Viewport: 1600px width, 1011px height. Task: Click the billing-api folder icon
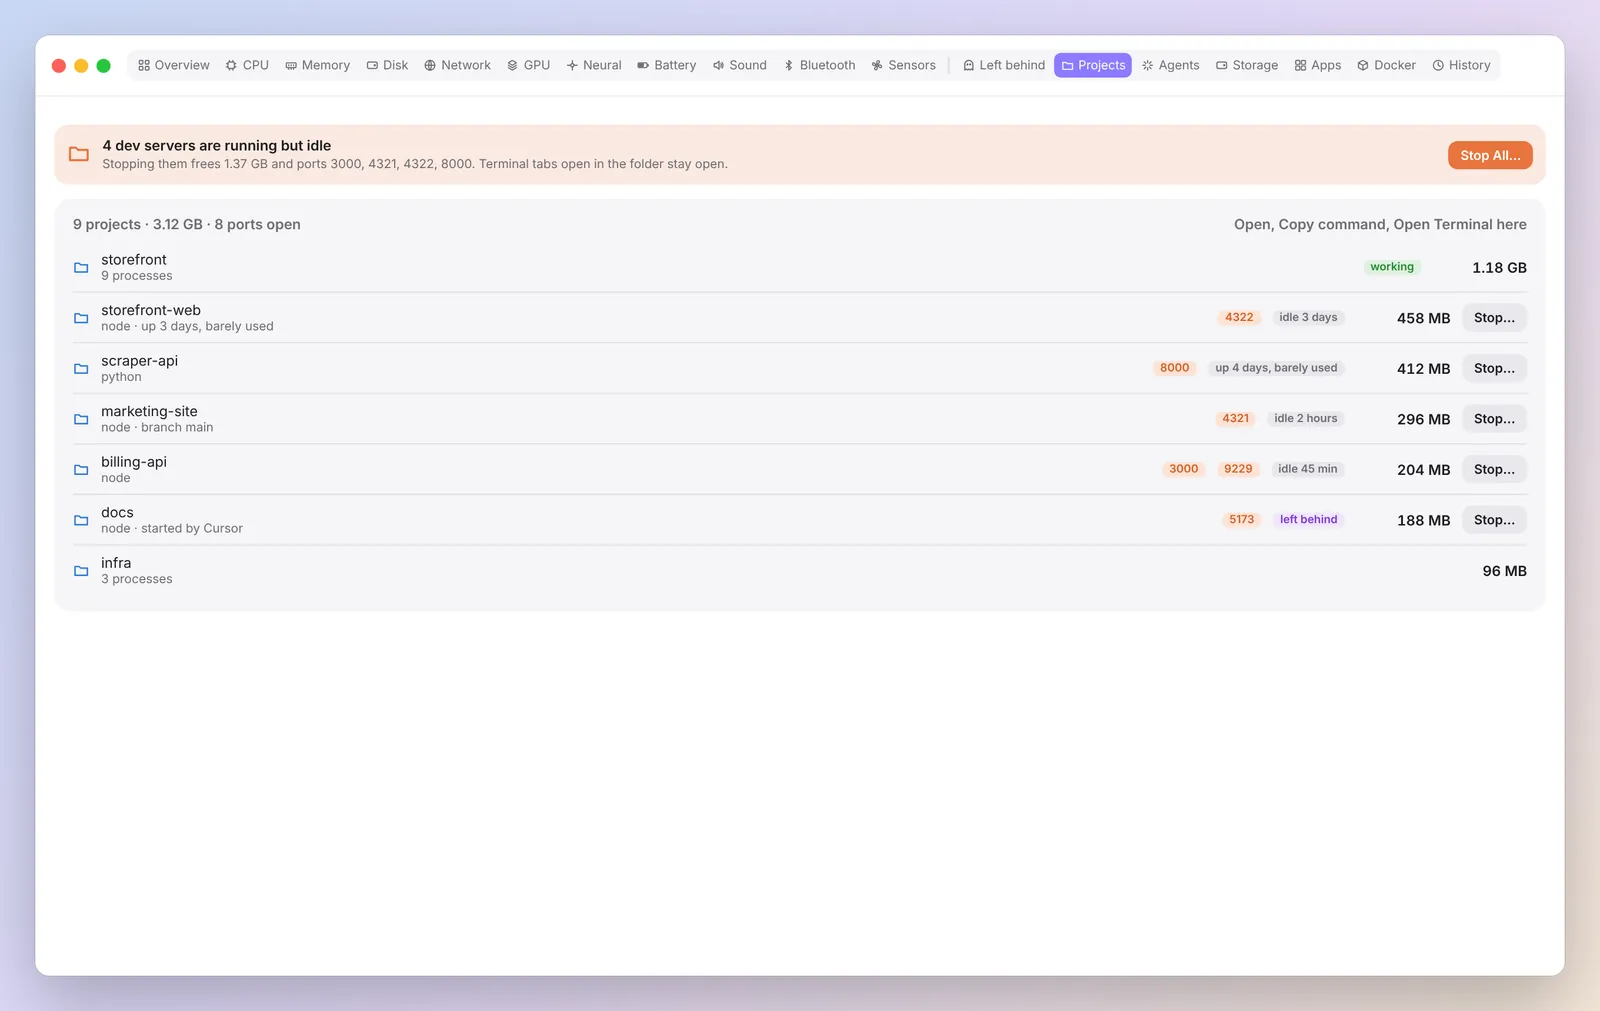pyautogui.click(x=81, y=470)
